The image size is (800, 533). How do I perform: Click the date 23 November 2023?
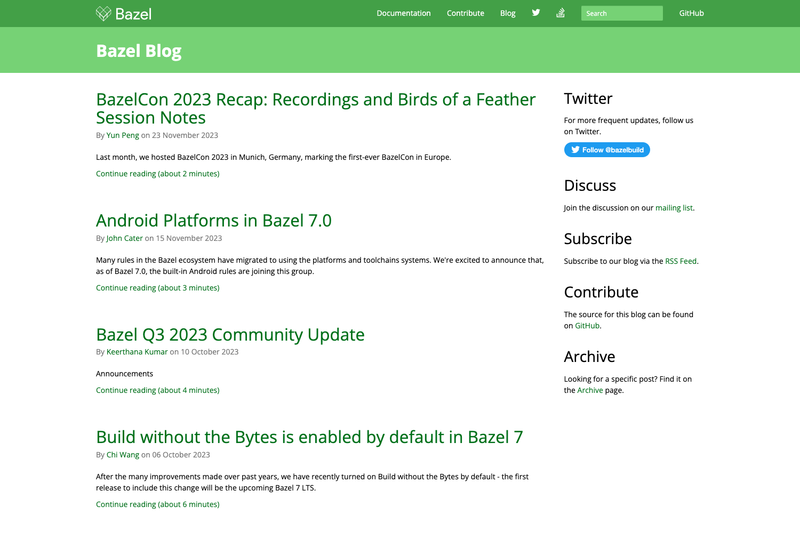point(185,135)
